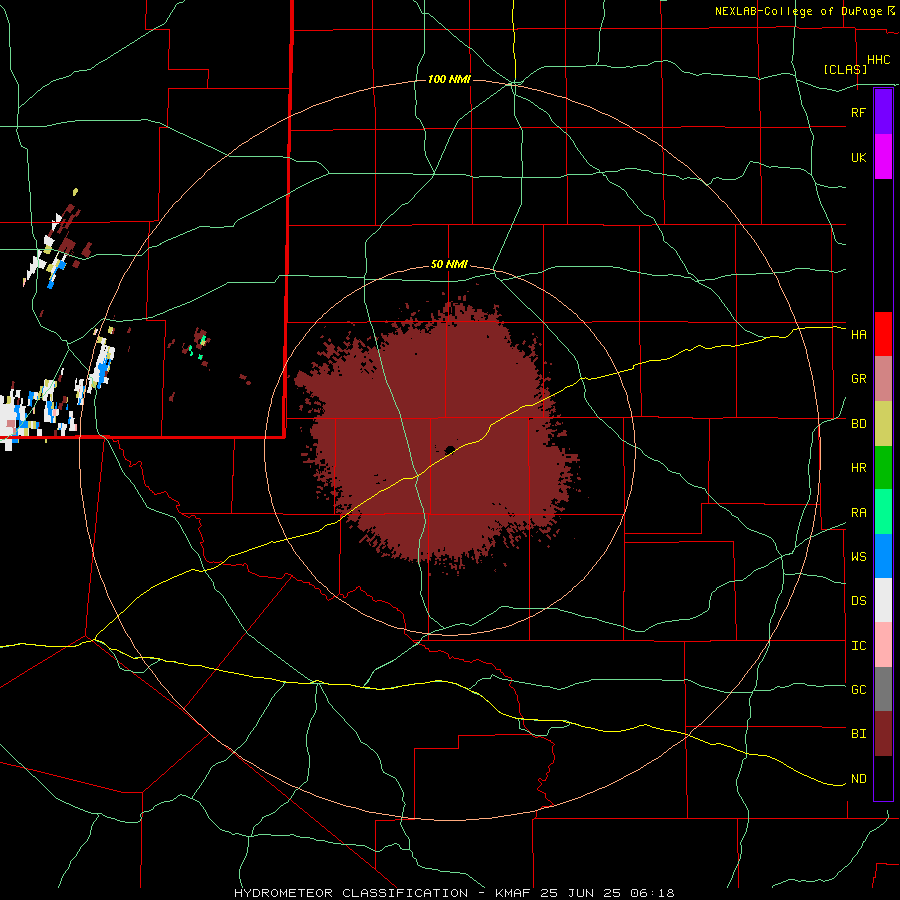Click the ND legend label
The height and width of the screenshot is (900, 900).
click(x=858, y=779)
